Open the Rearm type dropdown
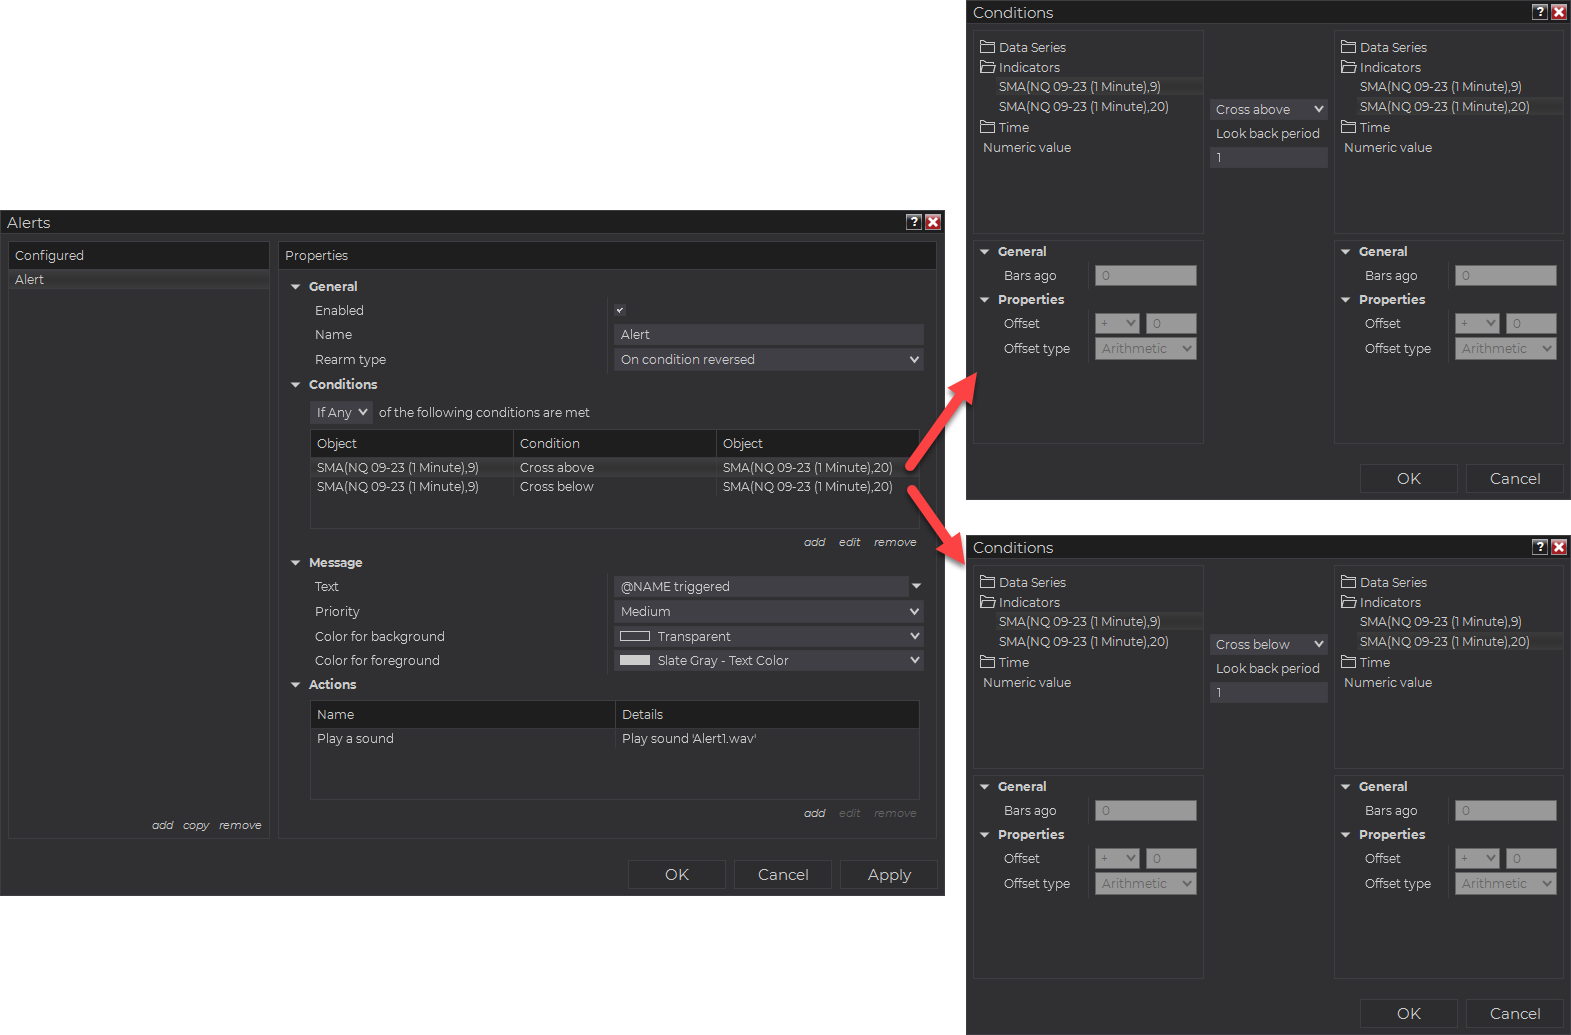The image size is (1571, 1035). [768, 359]
